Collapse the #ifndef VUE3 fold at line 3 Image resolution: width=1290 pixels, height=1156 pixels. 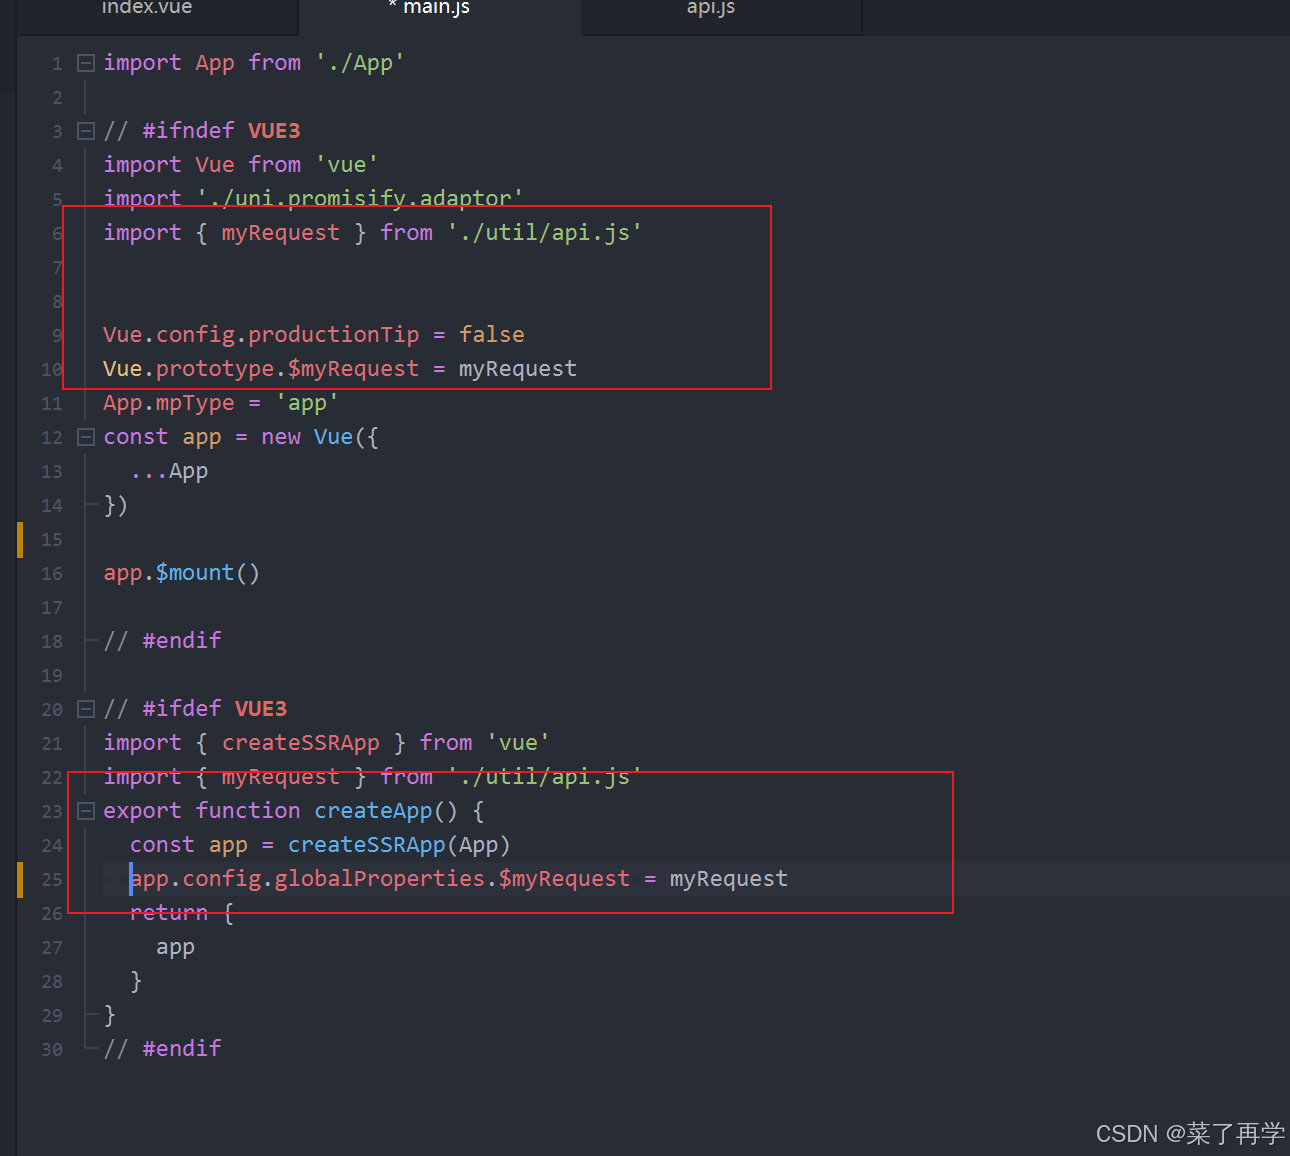coord(86,131)
